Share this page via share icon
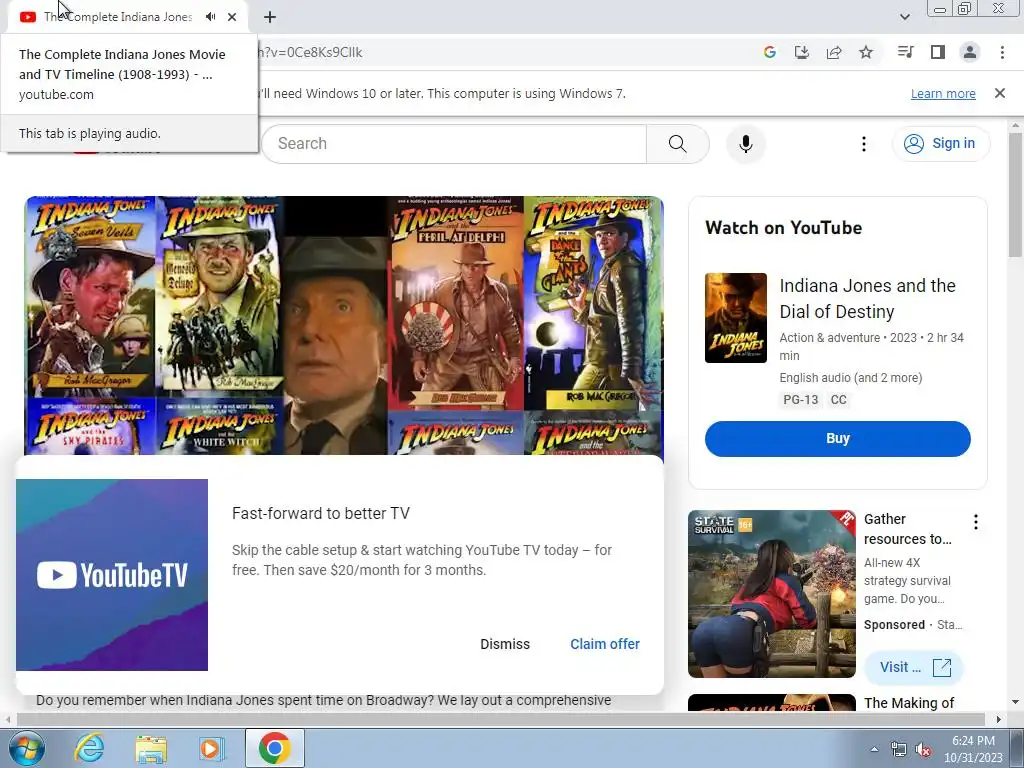This screenshot has width=1024, height=768. tap(834, 52)
